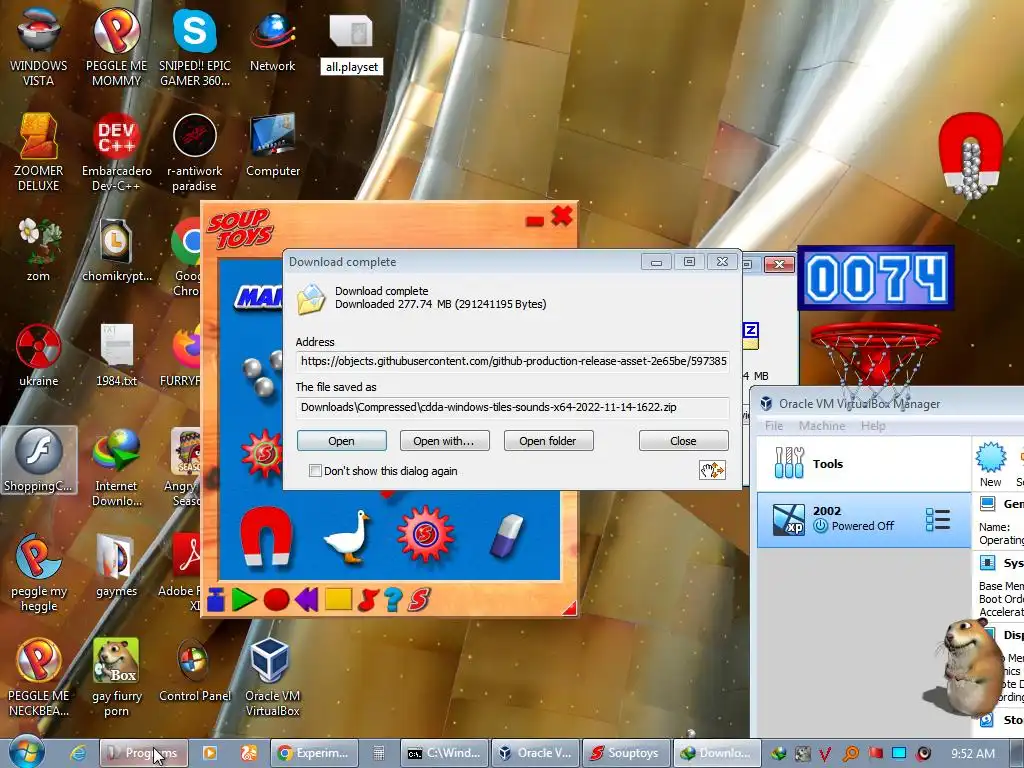
Task: Click the file saved as path field
Action: [513, 407]
